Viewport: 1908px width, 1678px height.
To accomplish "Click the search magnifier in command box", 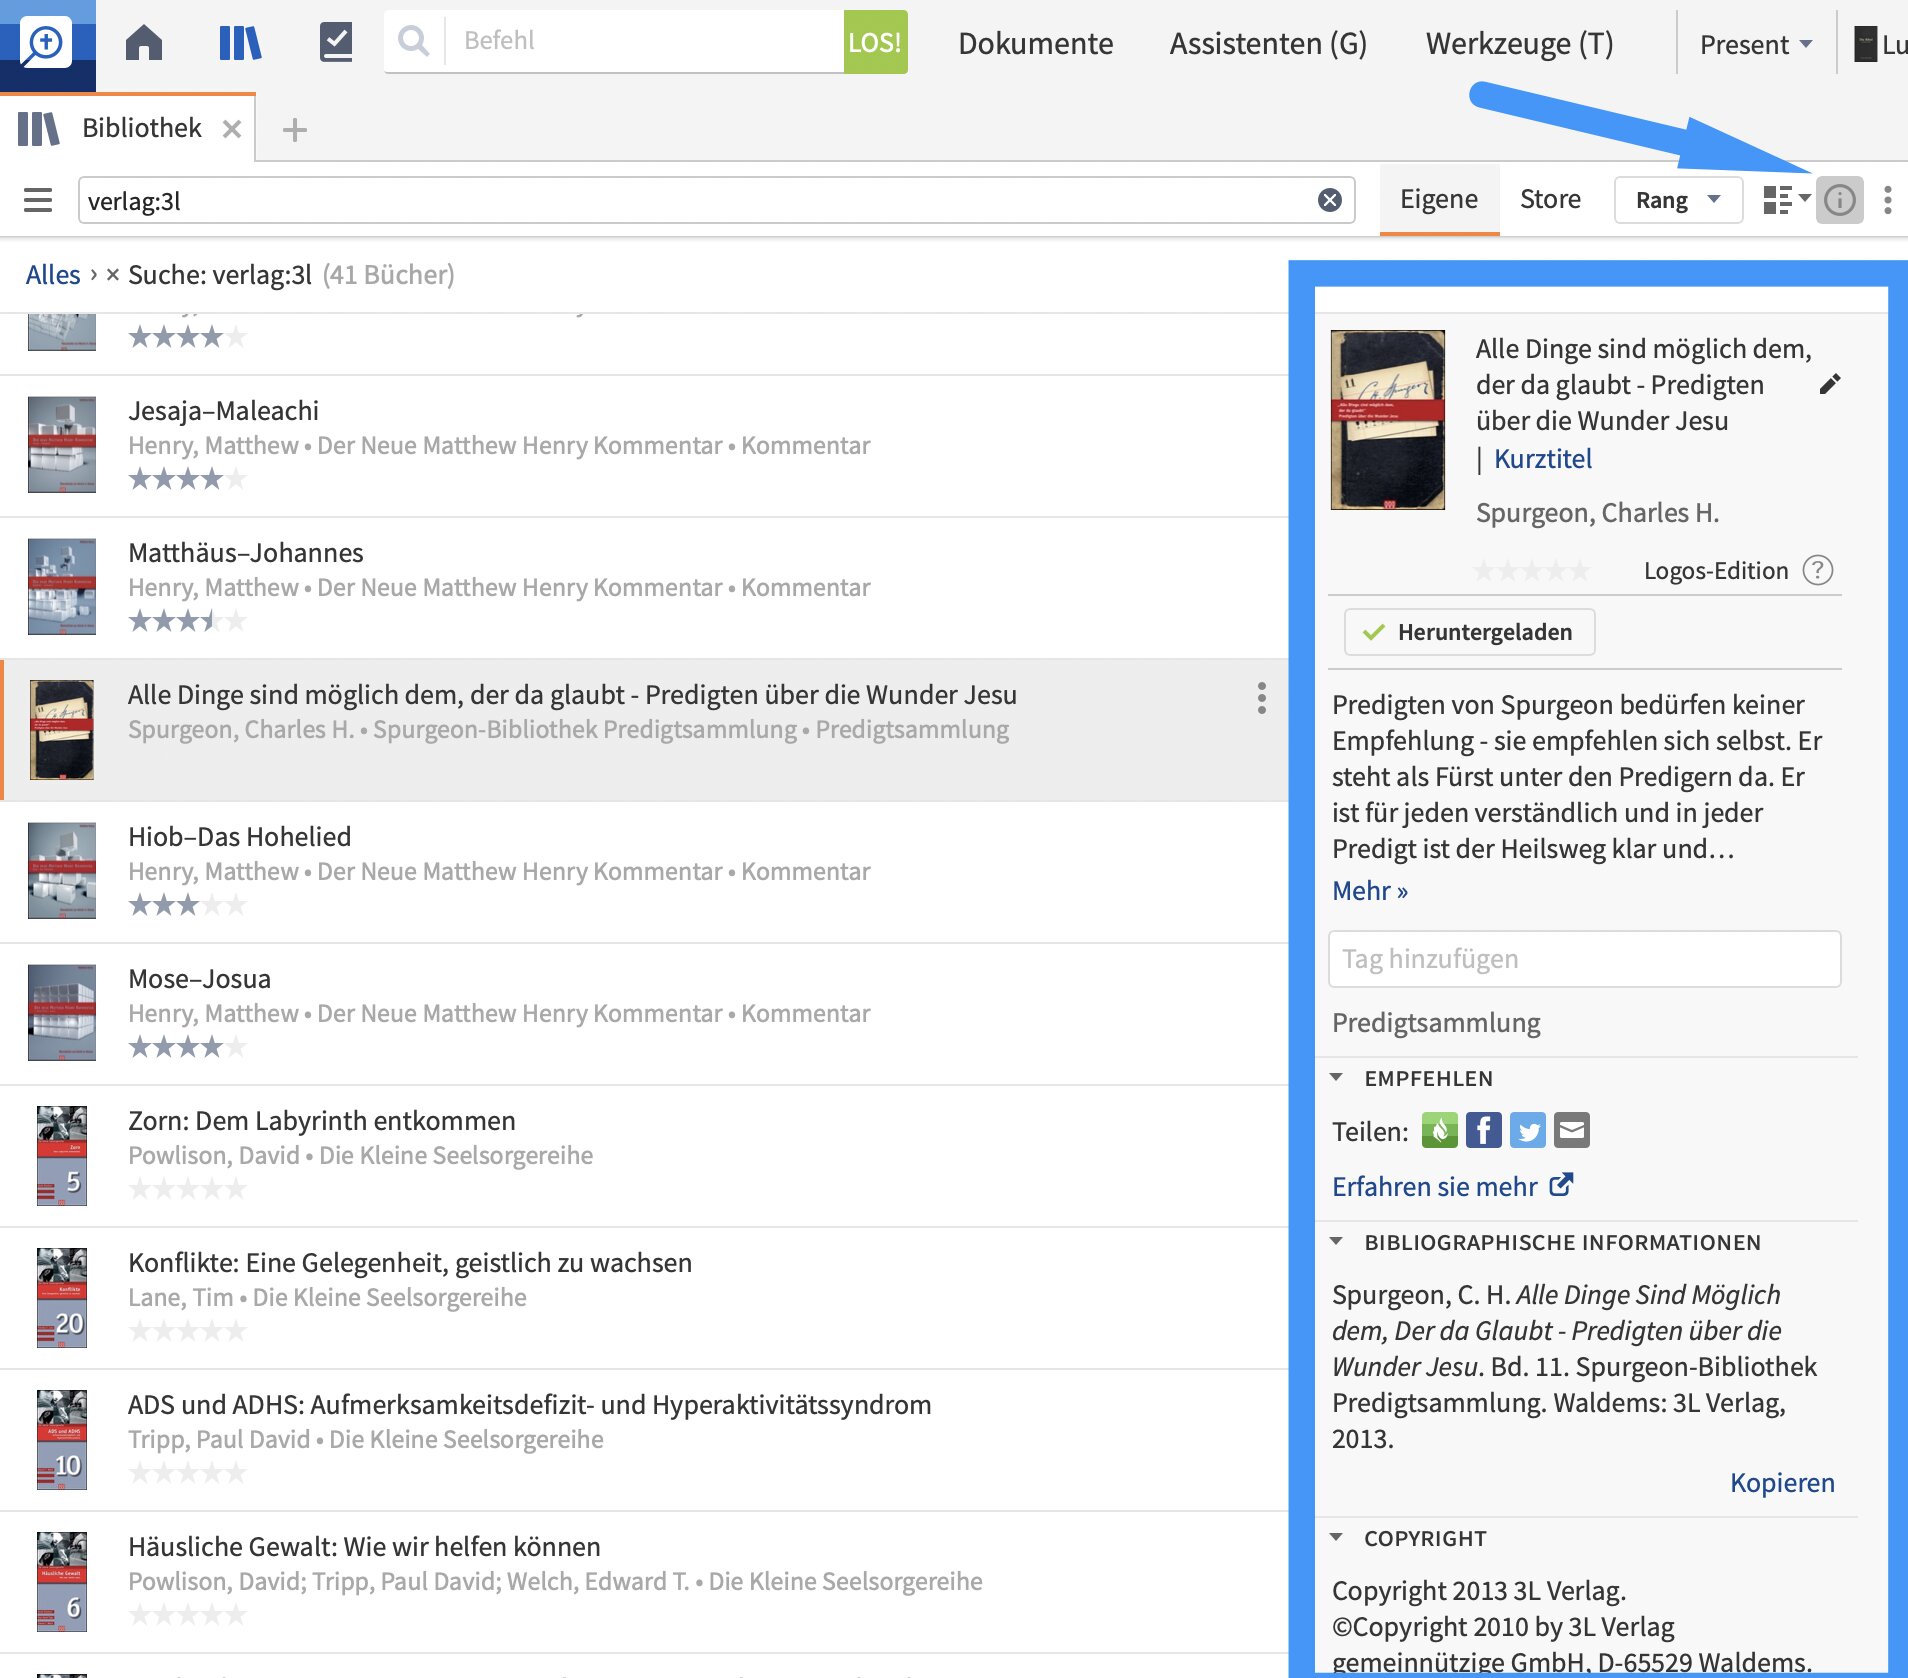I will tap(413, 41).
